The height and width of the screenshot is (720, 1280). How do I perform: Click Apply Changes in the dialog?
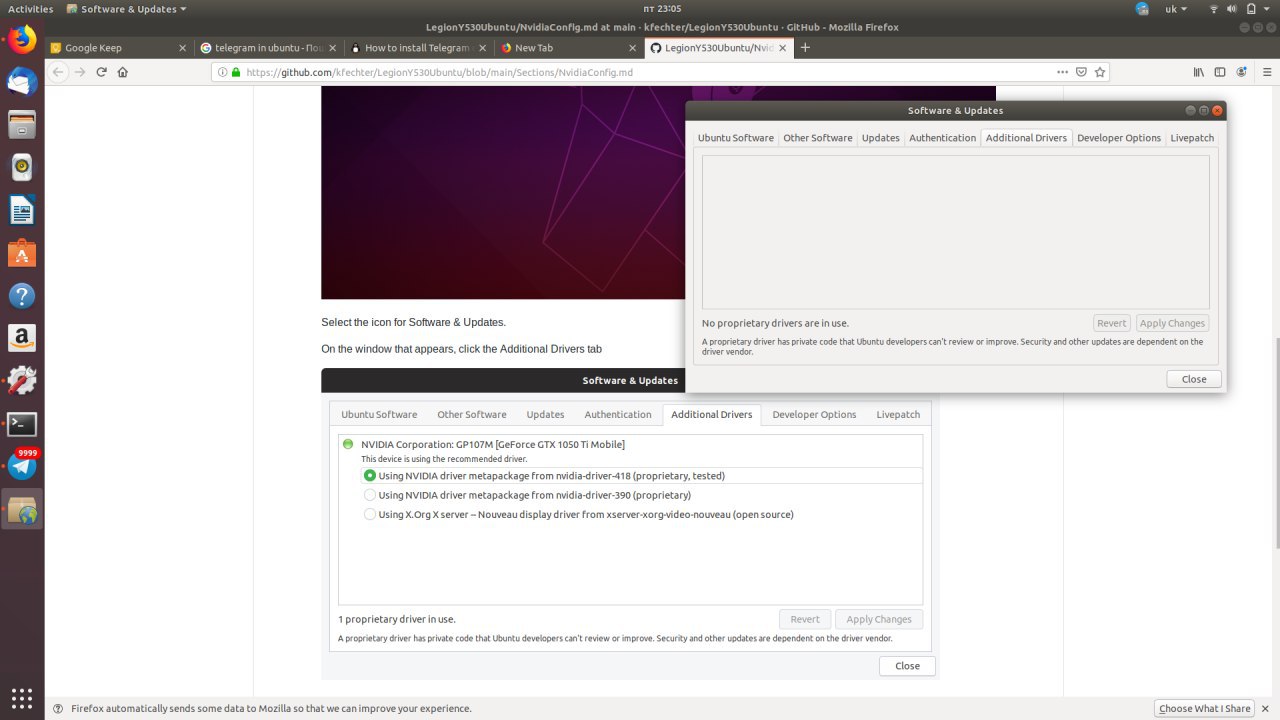click(1172, 323)
